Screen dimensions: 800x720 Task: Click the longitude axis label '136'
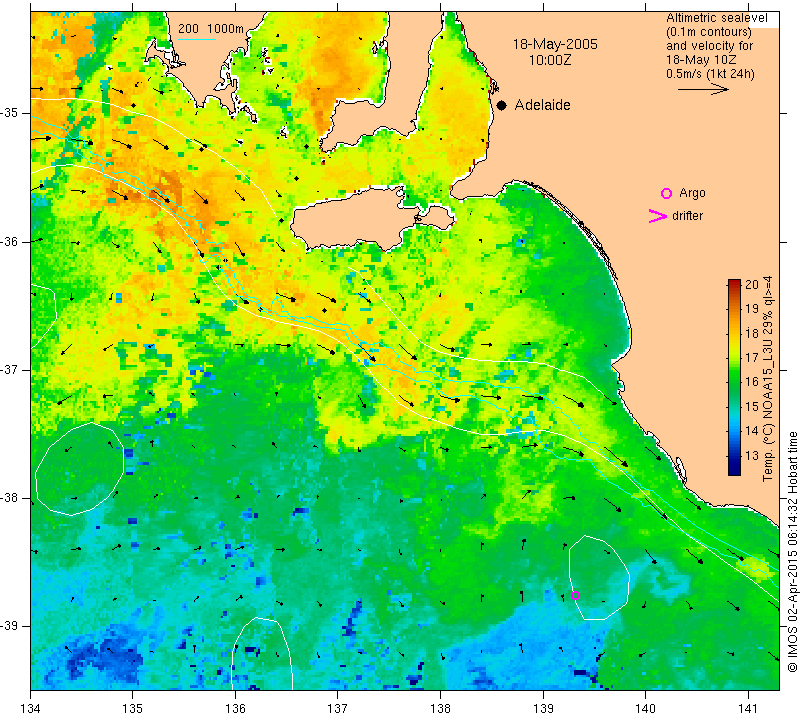(x=235, y=708)
